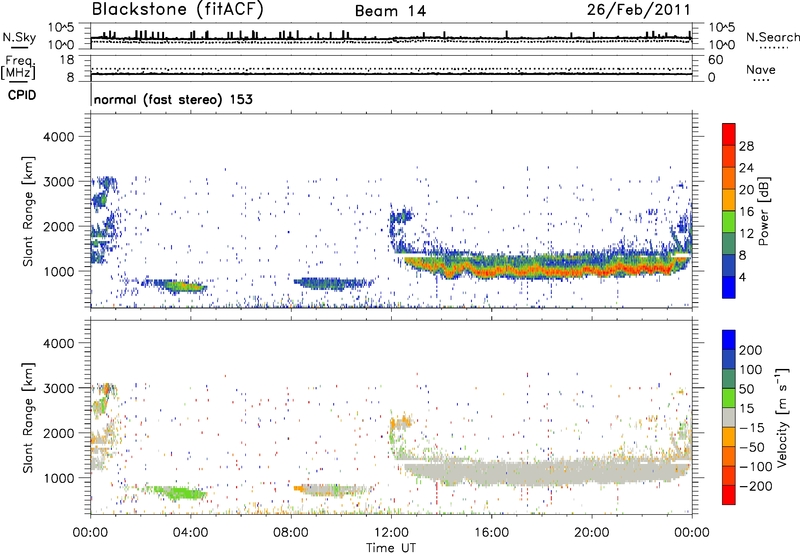The image size is (800, 554).
Task: Click the "10^5" label beside N.Search
Action: tap(722, 27)
